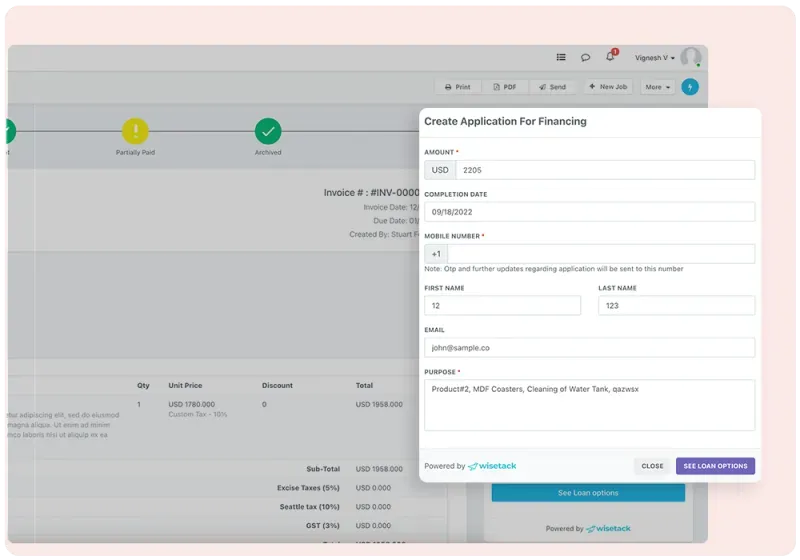Click the Wisetack logo in dialog footer

[x=492, y=466]
